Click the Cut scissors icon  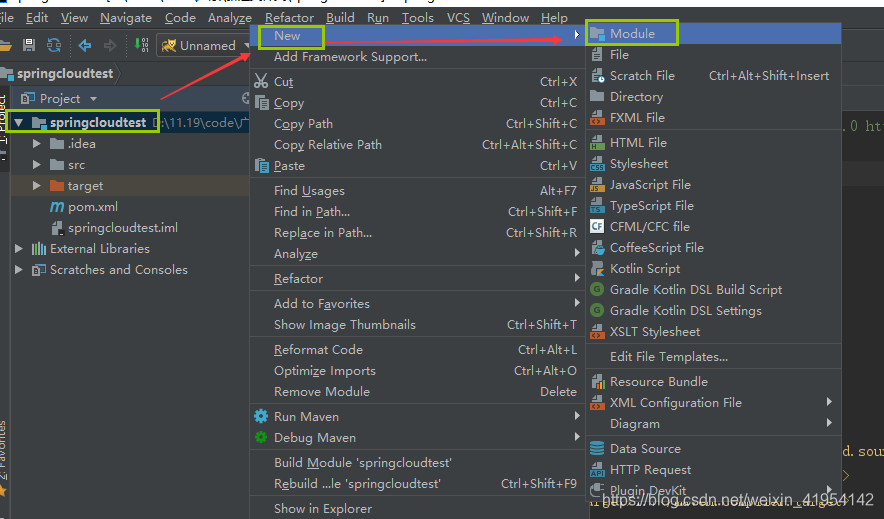click(261, 81)
